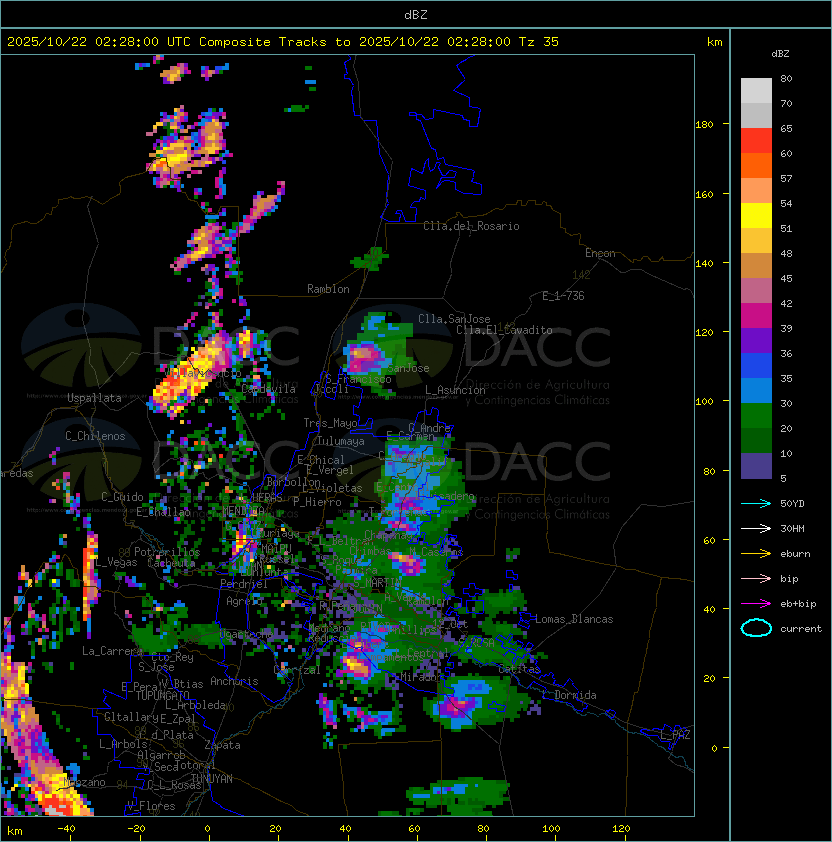Select the light grey 70-80 dBZ color band

756,91
